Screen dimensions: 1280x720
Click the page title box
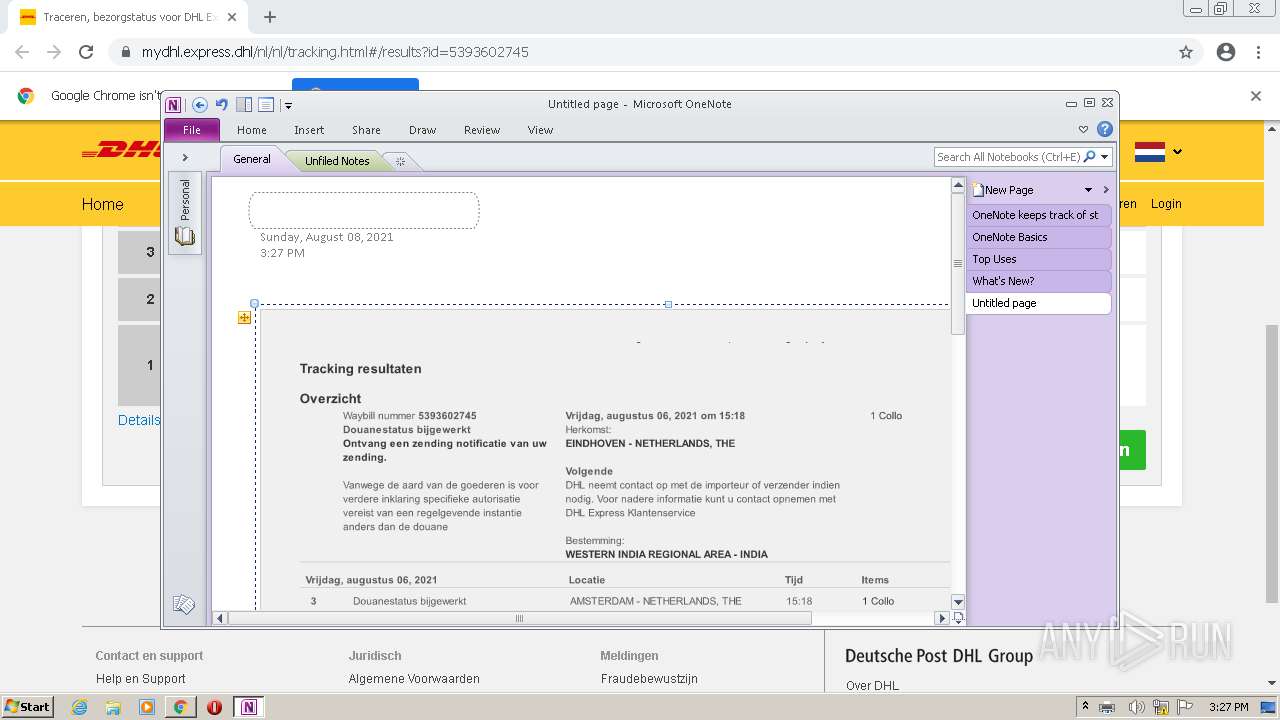[x=364, y=210]
